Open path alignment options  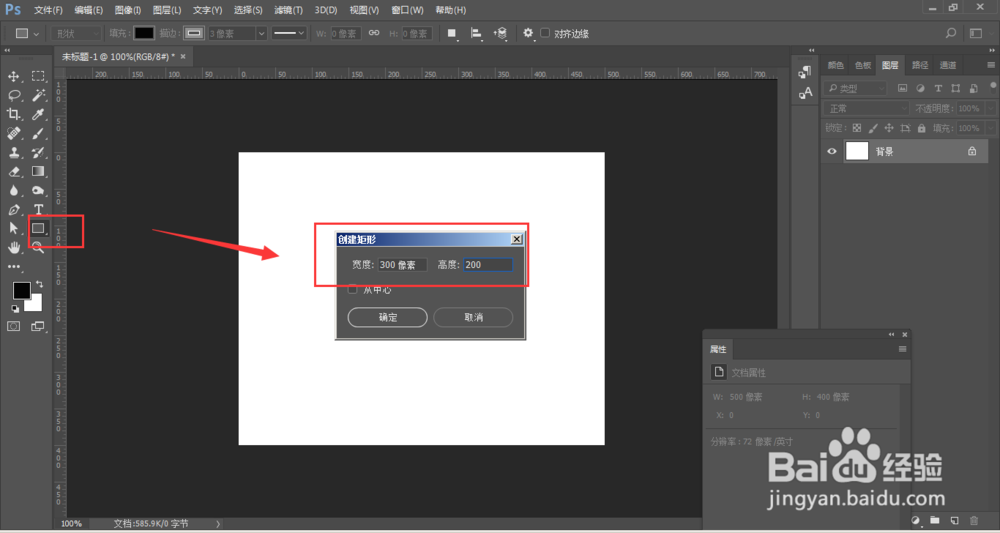[x=476, y=33]
